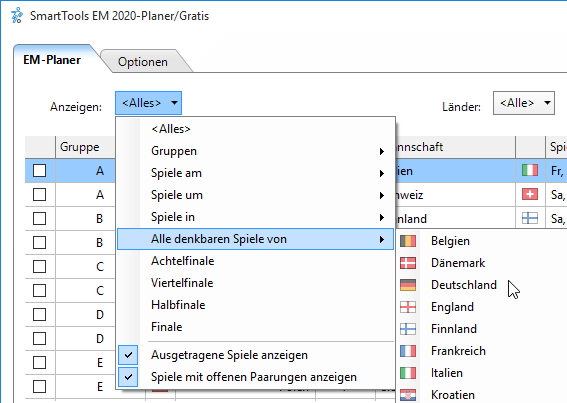Toggle Spiele mit offenen Paarungen anzeigen

pyautogui.click(x=255, y=377)
